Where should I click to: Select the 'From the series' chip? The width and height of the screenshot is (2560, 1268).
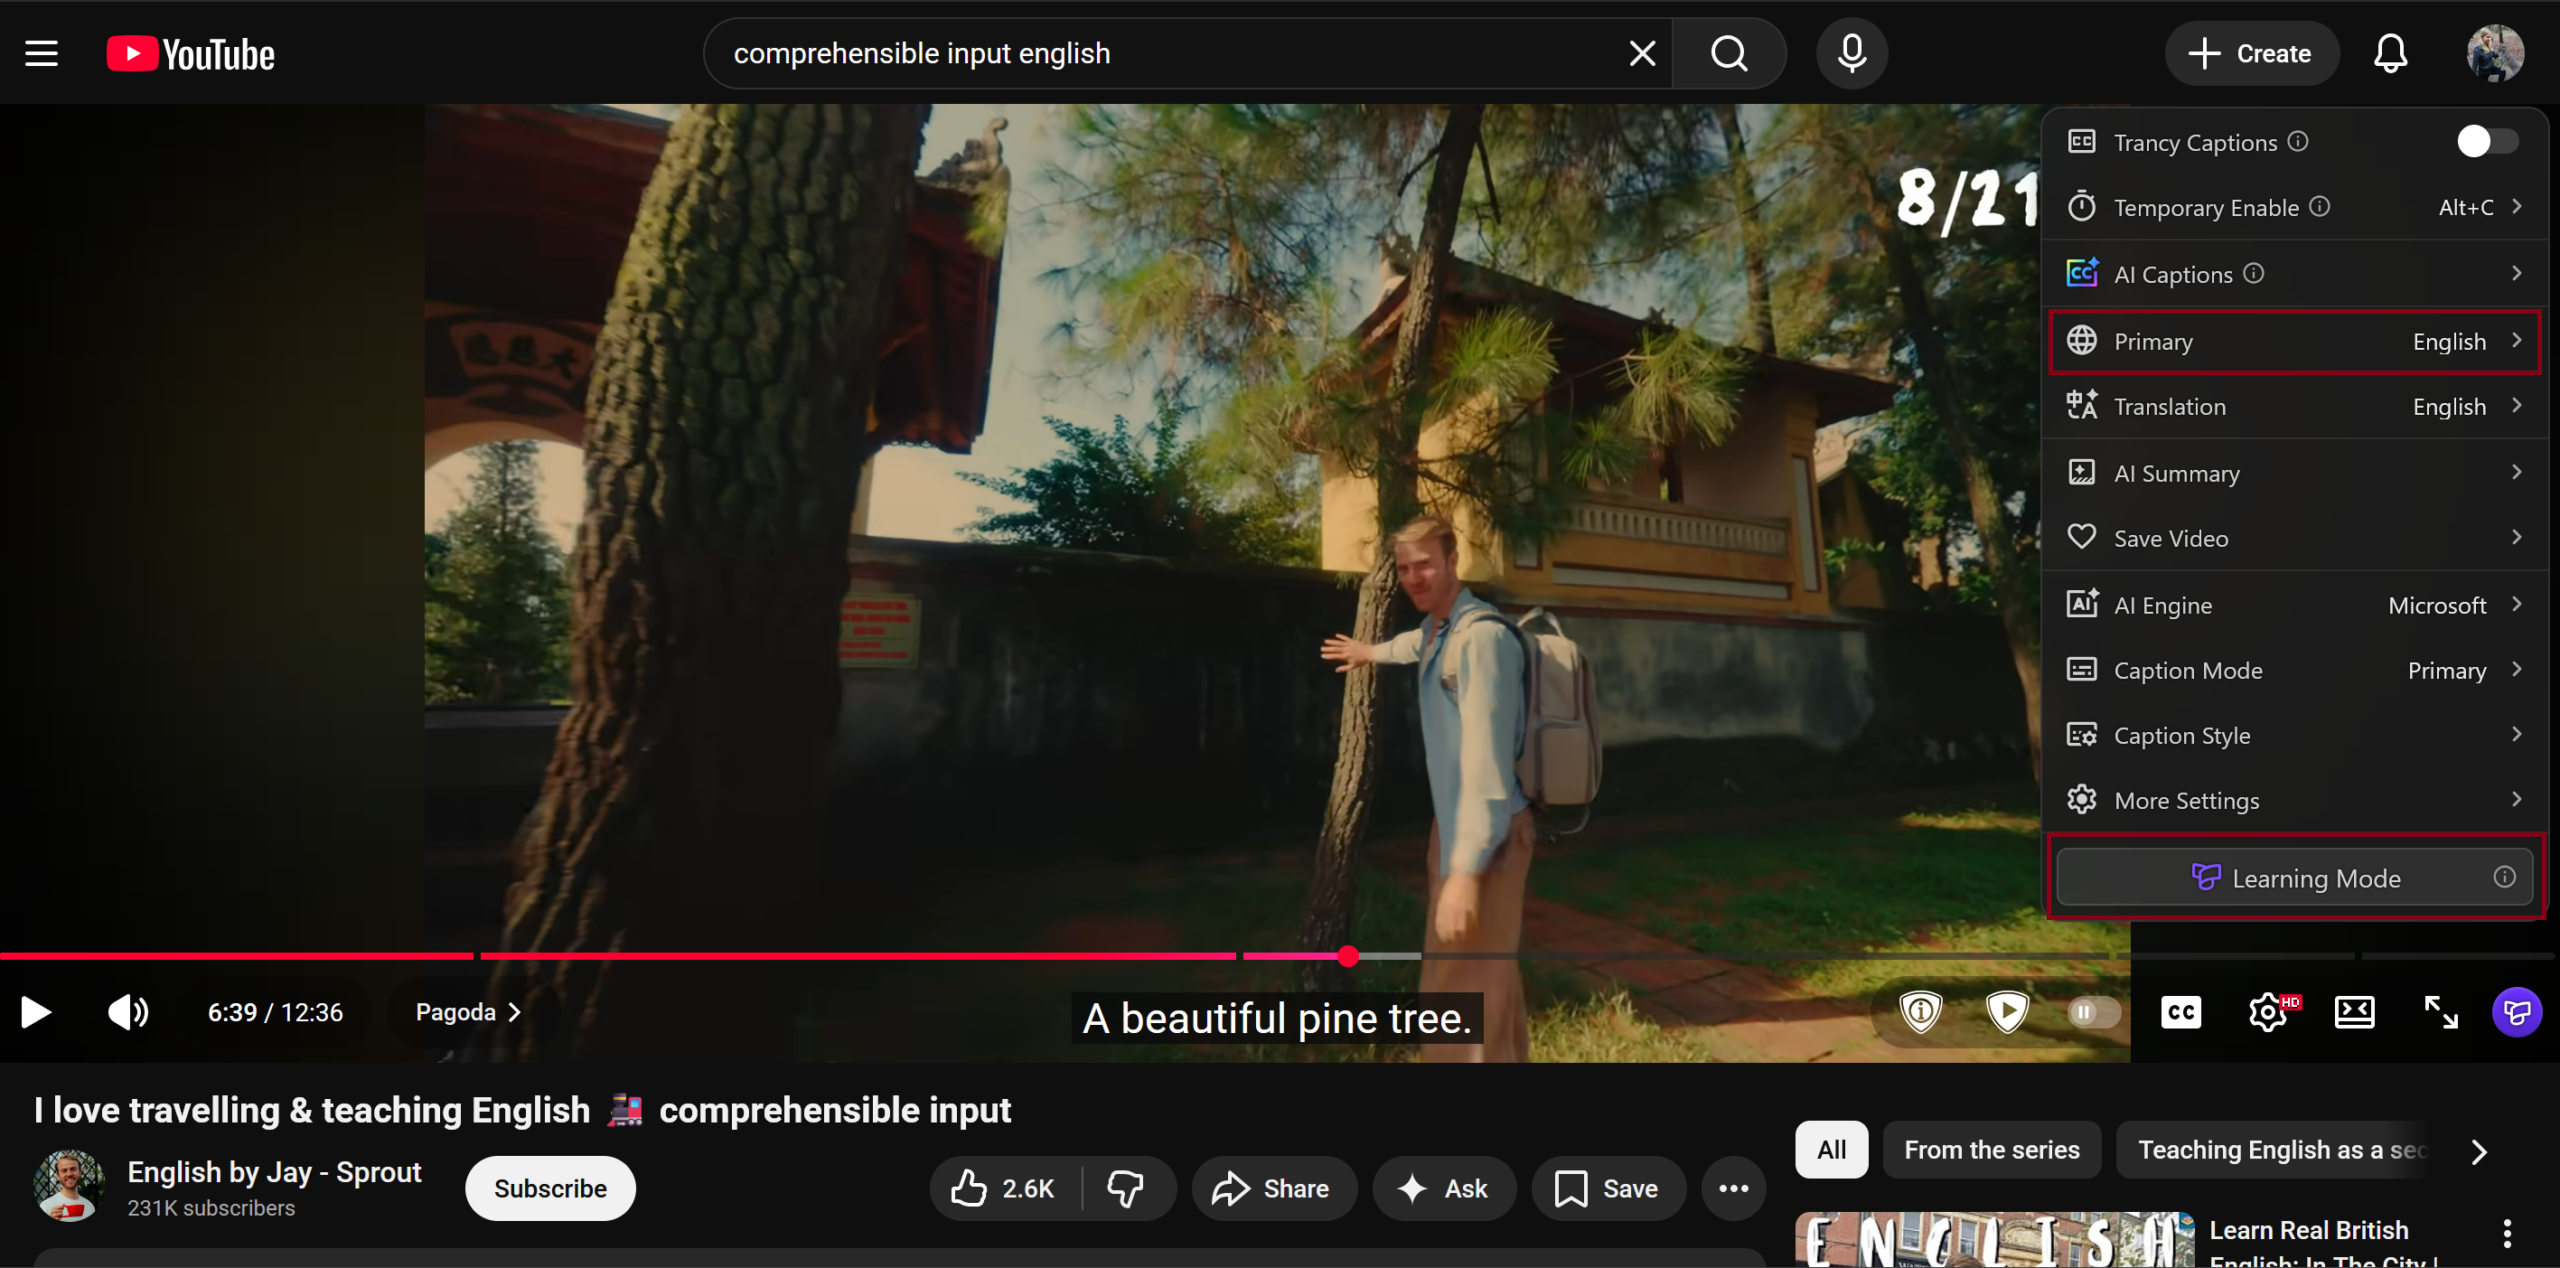coord(1991,1150)
